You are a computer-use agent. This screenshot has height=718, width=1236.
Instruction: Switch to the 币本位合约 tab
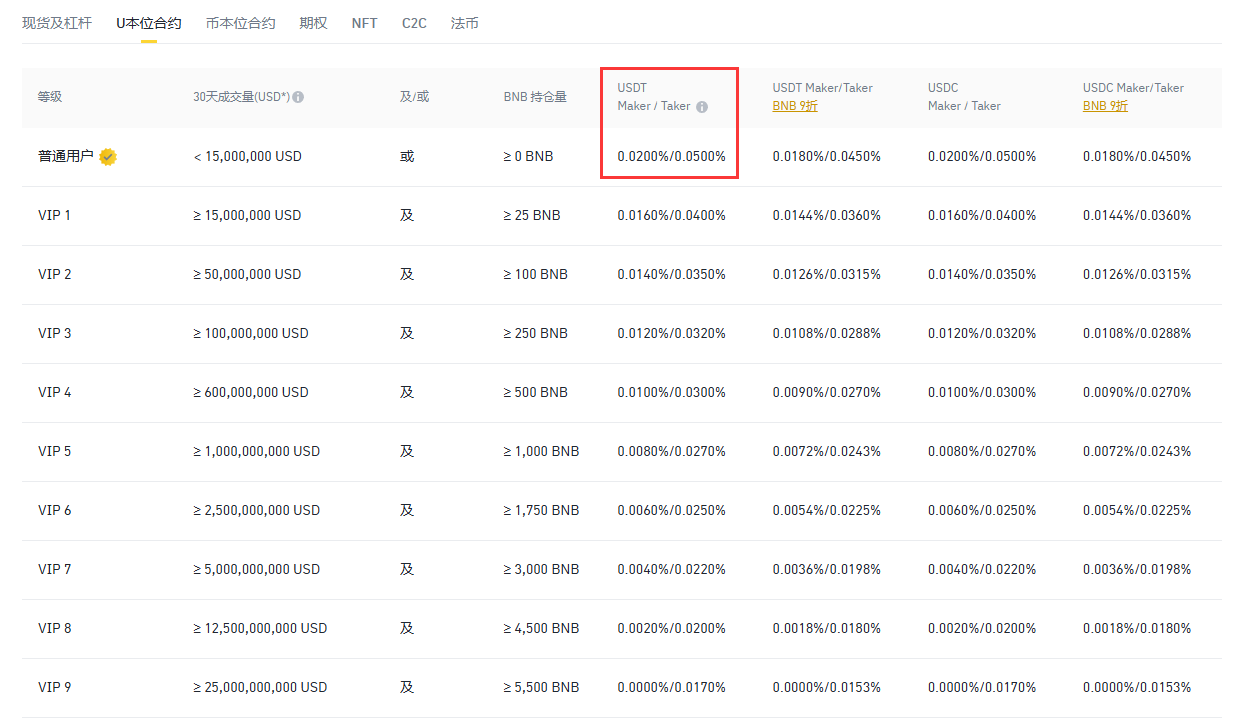pos(240,22)
